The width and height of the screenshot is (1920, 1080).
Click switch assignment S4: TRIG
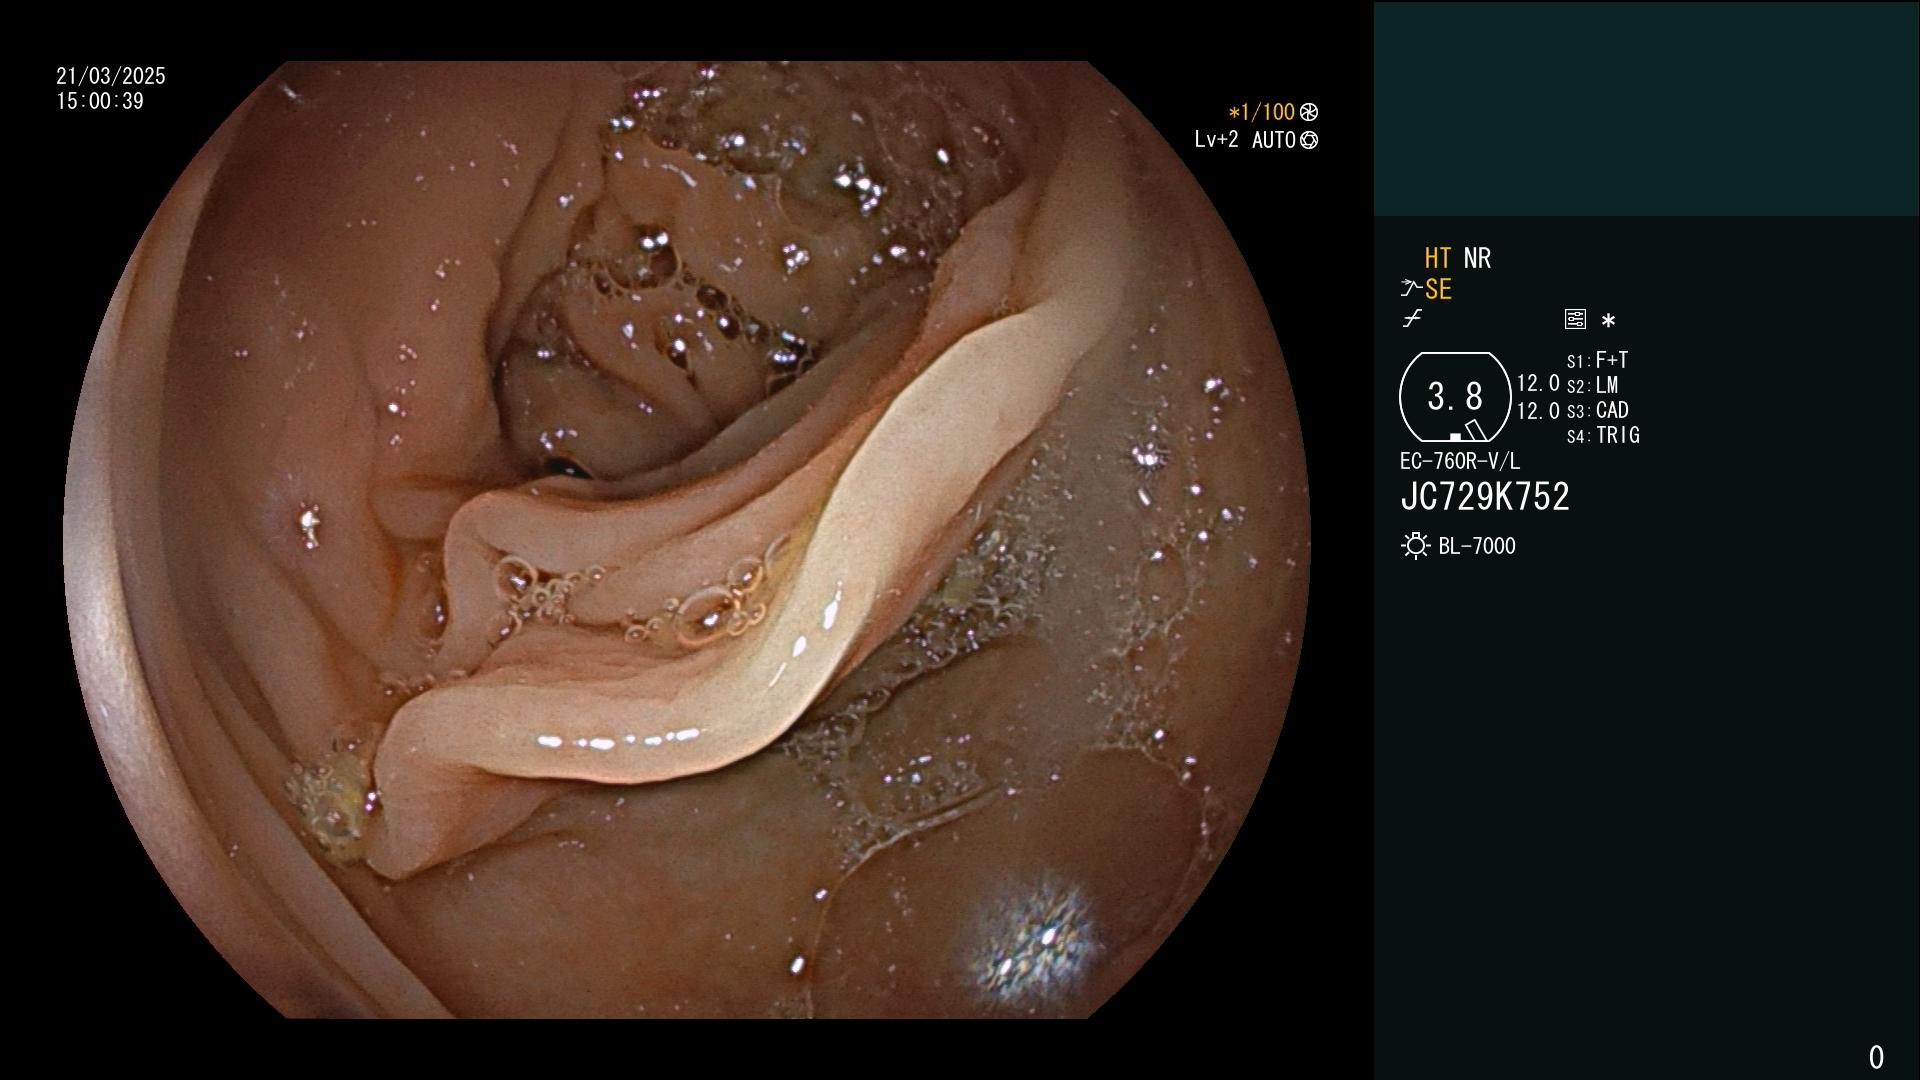(1604, 435)
